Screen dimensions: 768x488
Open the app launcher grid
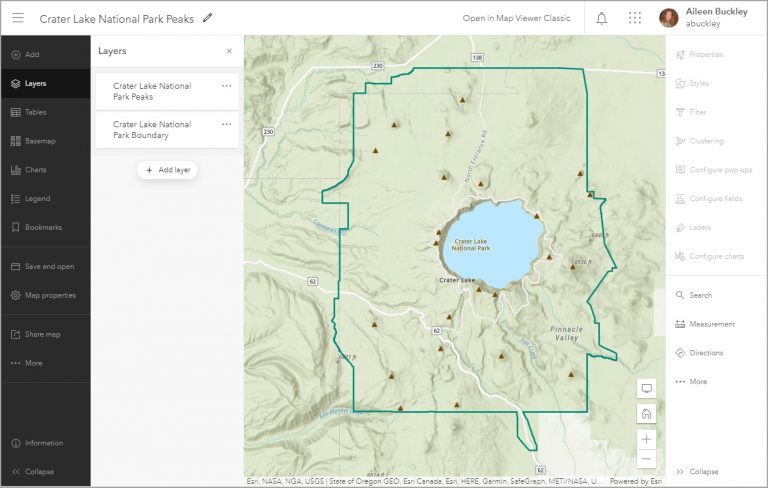pos(635,18)
